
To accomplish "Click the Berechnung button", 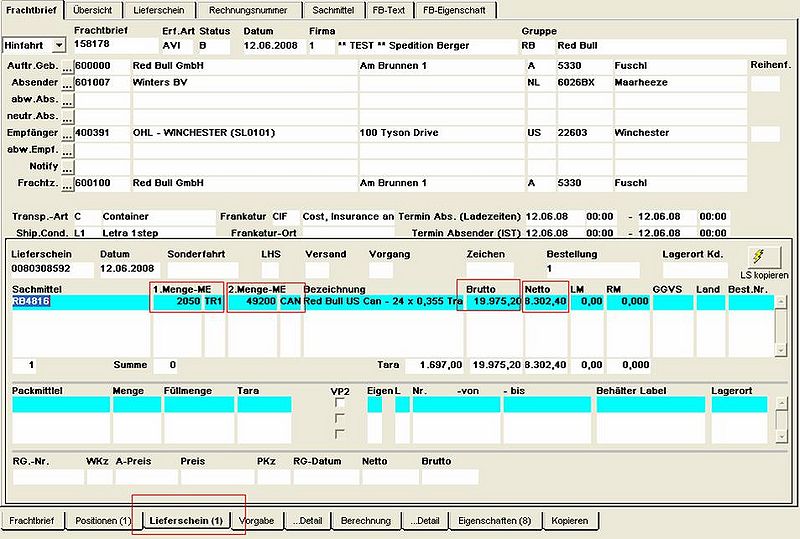I will click(366, 521).
